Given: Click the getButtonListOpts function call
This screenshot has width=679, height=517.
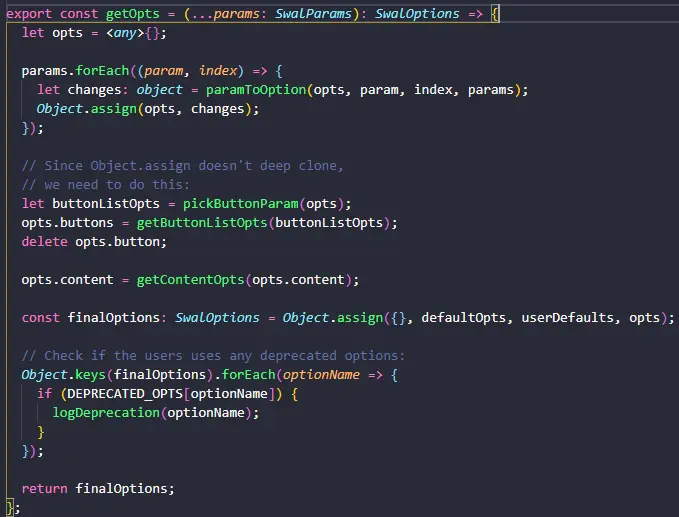Looking at the screenshot, I should 202,223.
